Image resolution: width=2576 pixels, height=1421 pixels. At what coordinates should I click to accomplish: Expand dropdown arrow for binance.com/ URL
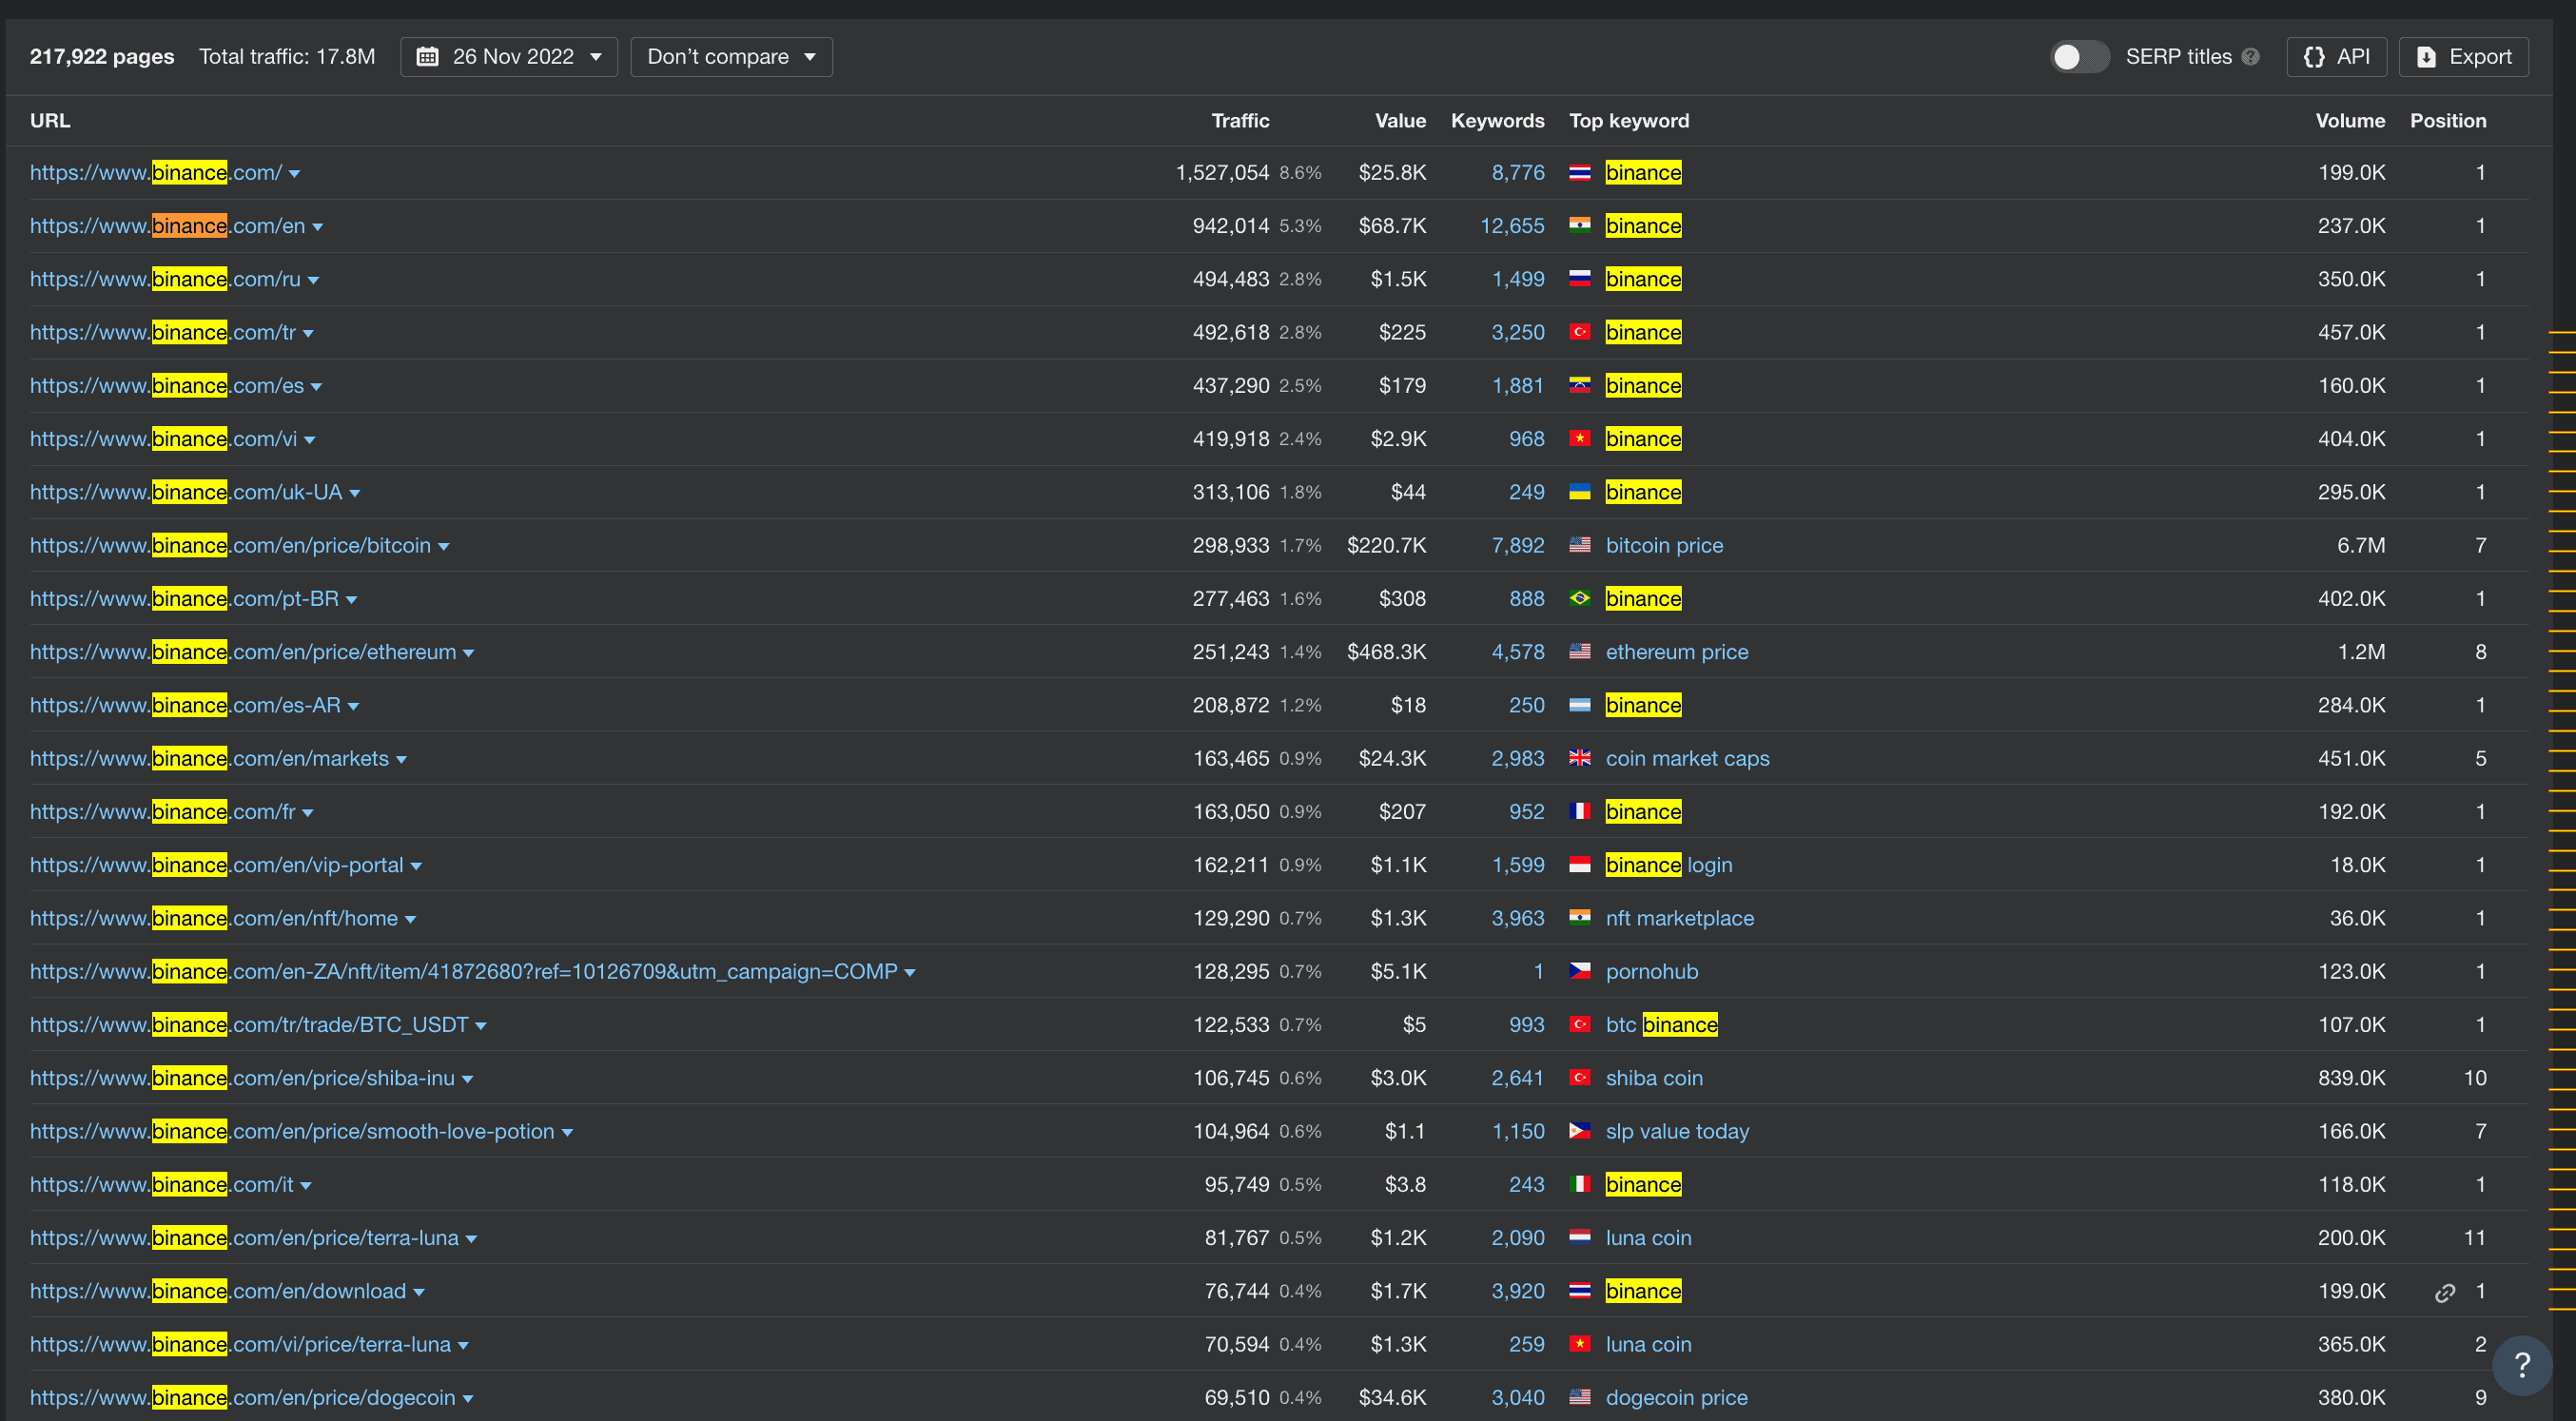pos(294,174)
